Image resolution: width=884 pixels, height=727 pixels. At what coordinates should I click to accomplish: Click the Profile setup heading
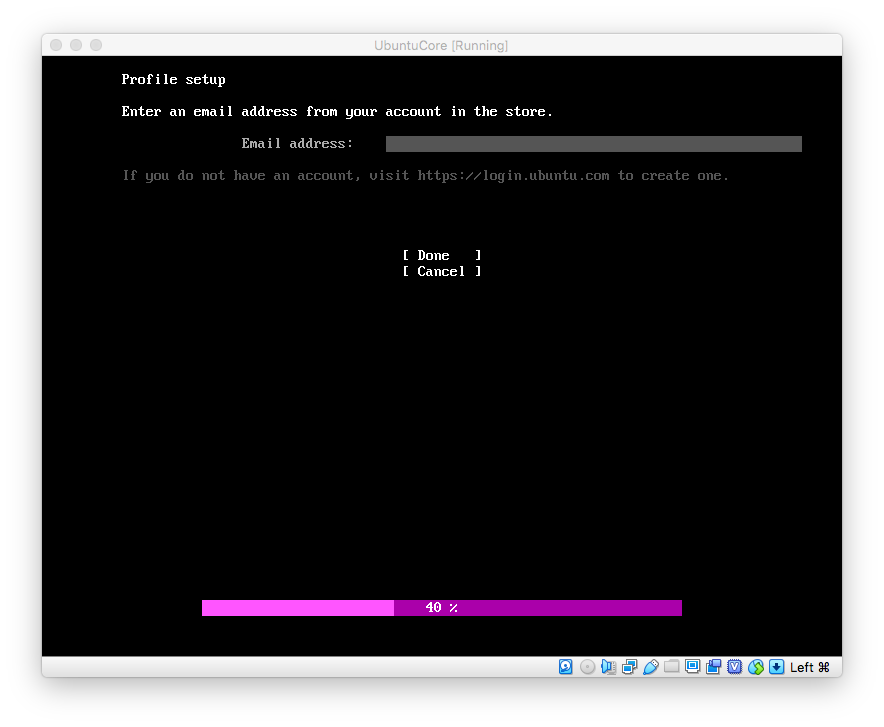[174, 80]
